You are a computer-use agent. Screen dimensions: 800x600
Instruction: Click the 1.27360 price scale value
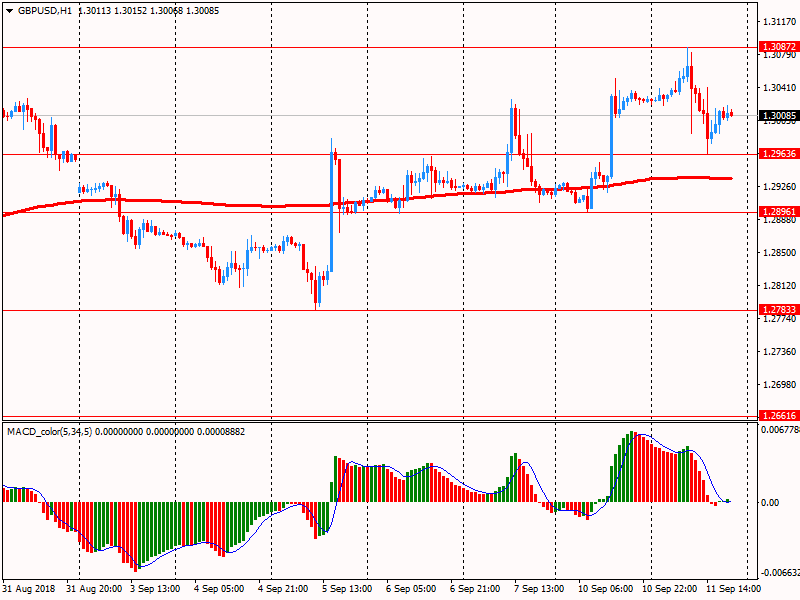780,352
